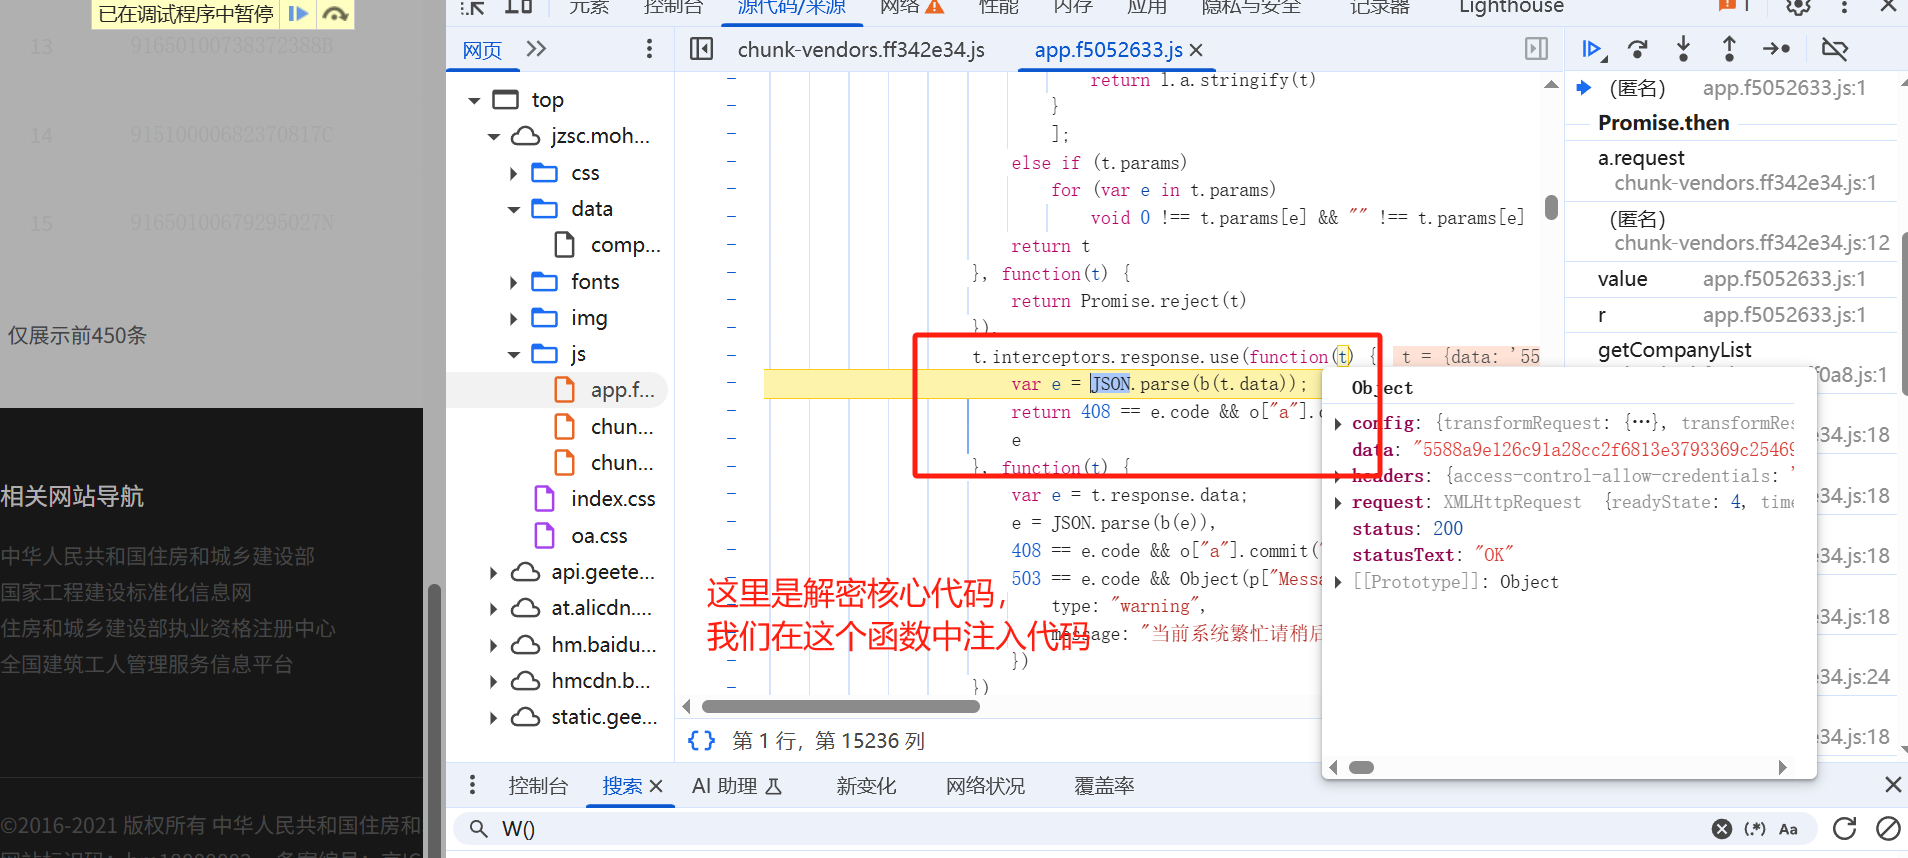Collapse the js folder
This screenshot has height=858, width=1908.
[514, 355]
